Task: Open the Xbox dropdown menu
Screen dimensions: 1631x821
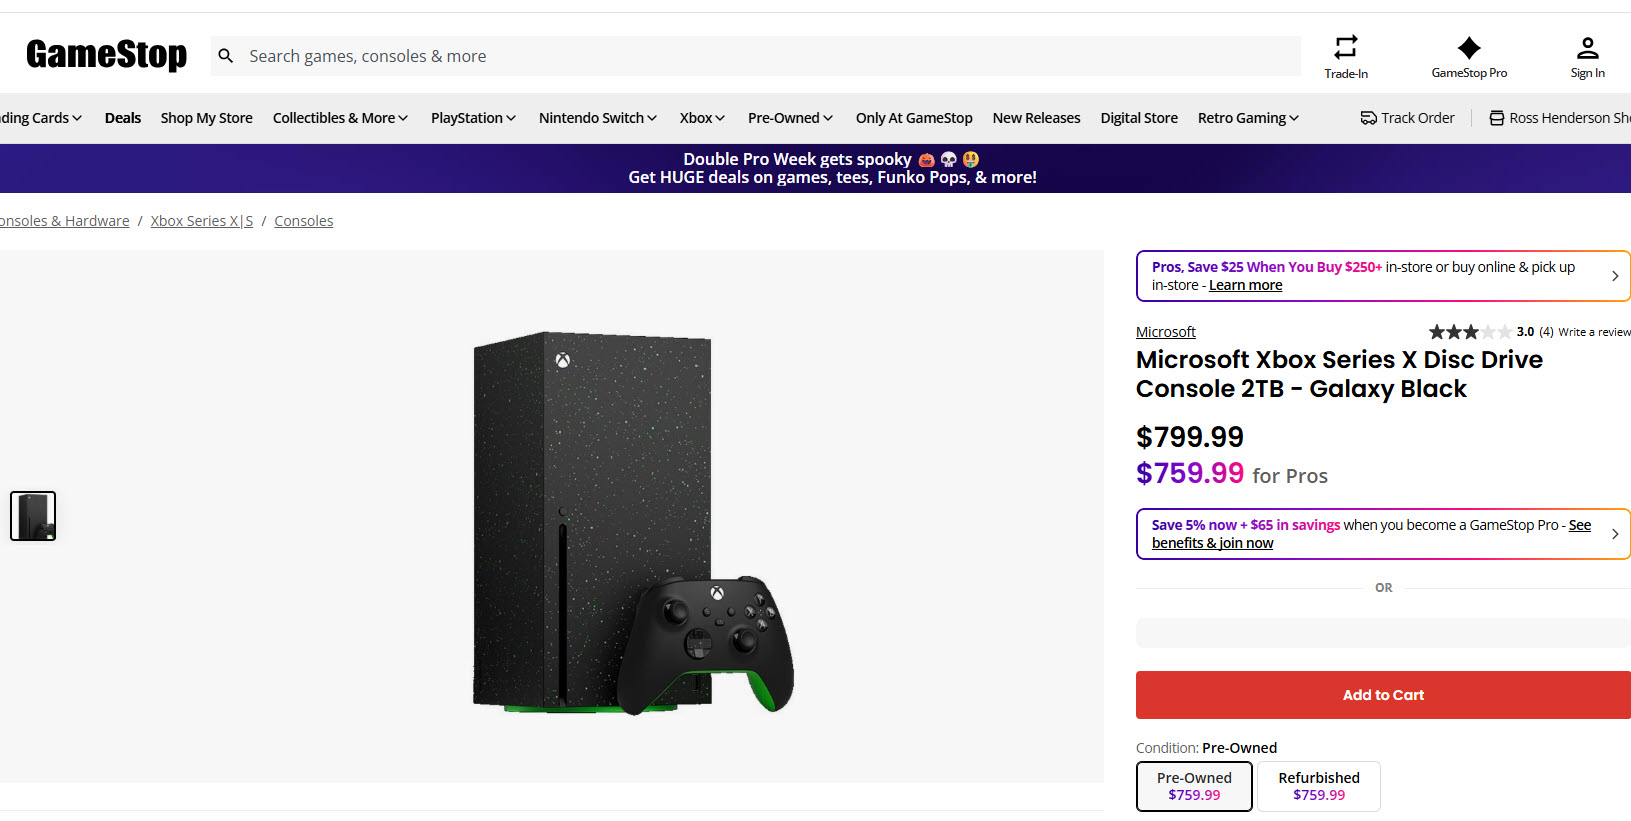Action: tap(702, 118)
